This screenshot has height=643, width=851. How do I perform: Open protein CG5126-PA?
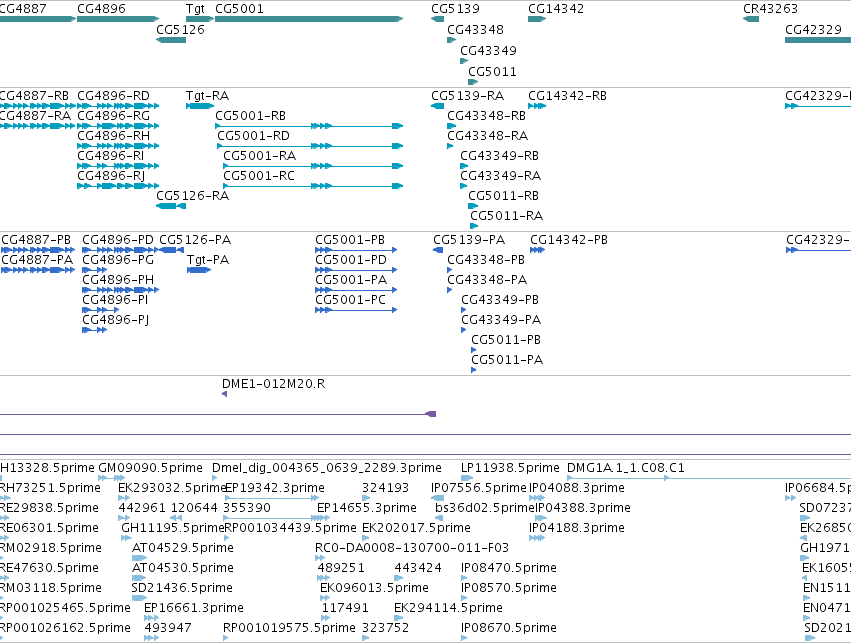[195, 240]
